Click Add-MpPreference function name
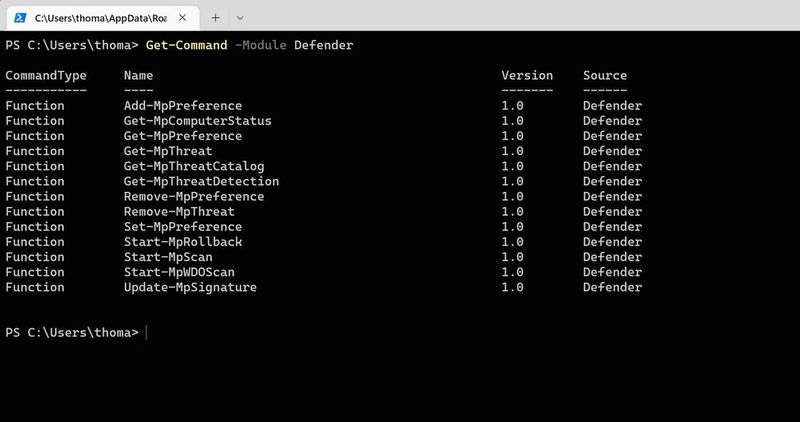The width and height of the screenshot is (800, 422). (x=183, y=106)
